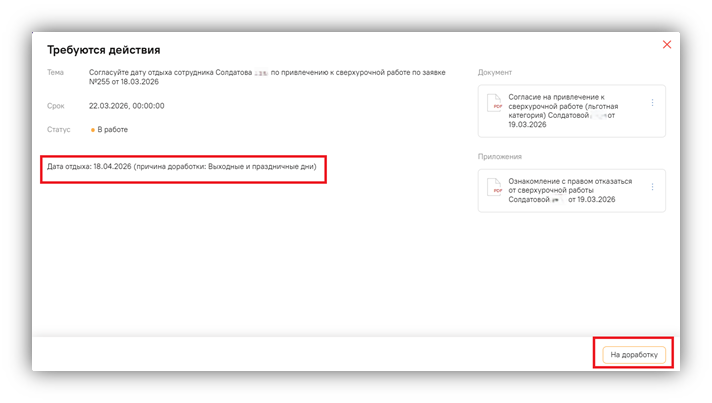Click the Приложения section heading

point(500,156)
